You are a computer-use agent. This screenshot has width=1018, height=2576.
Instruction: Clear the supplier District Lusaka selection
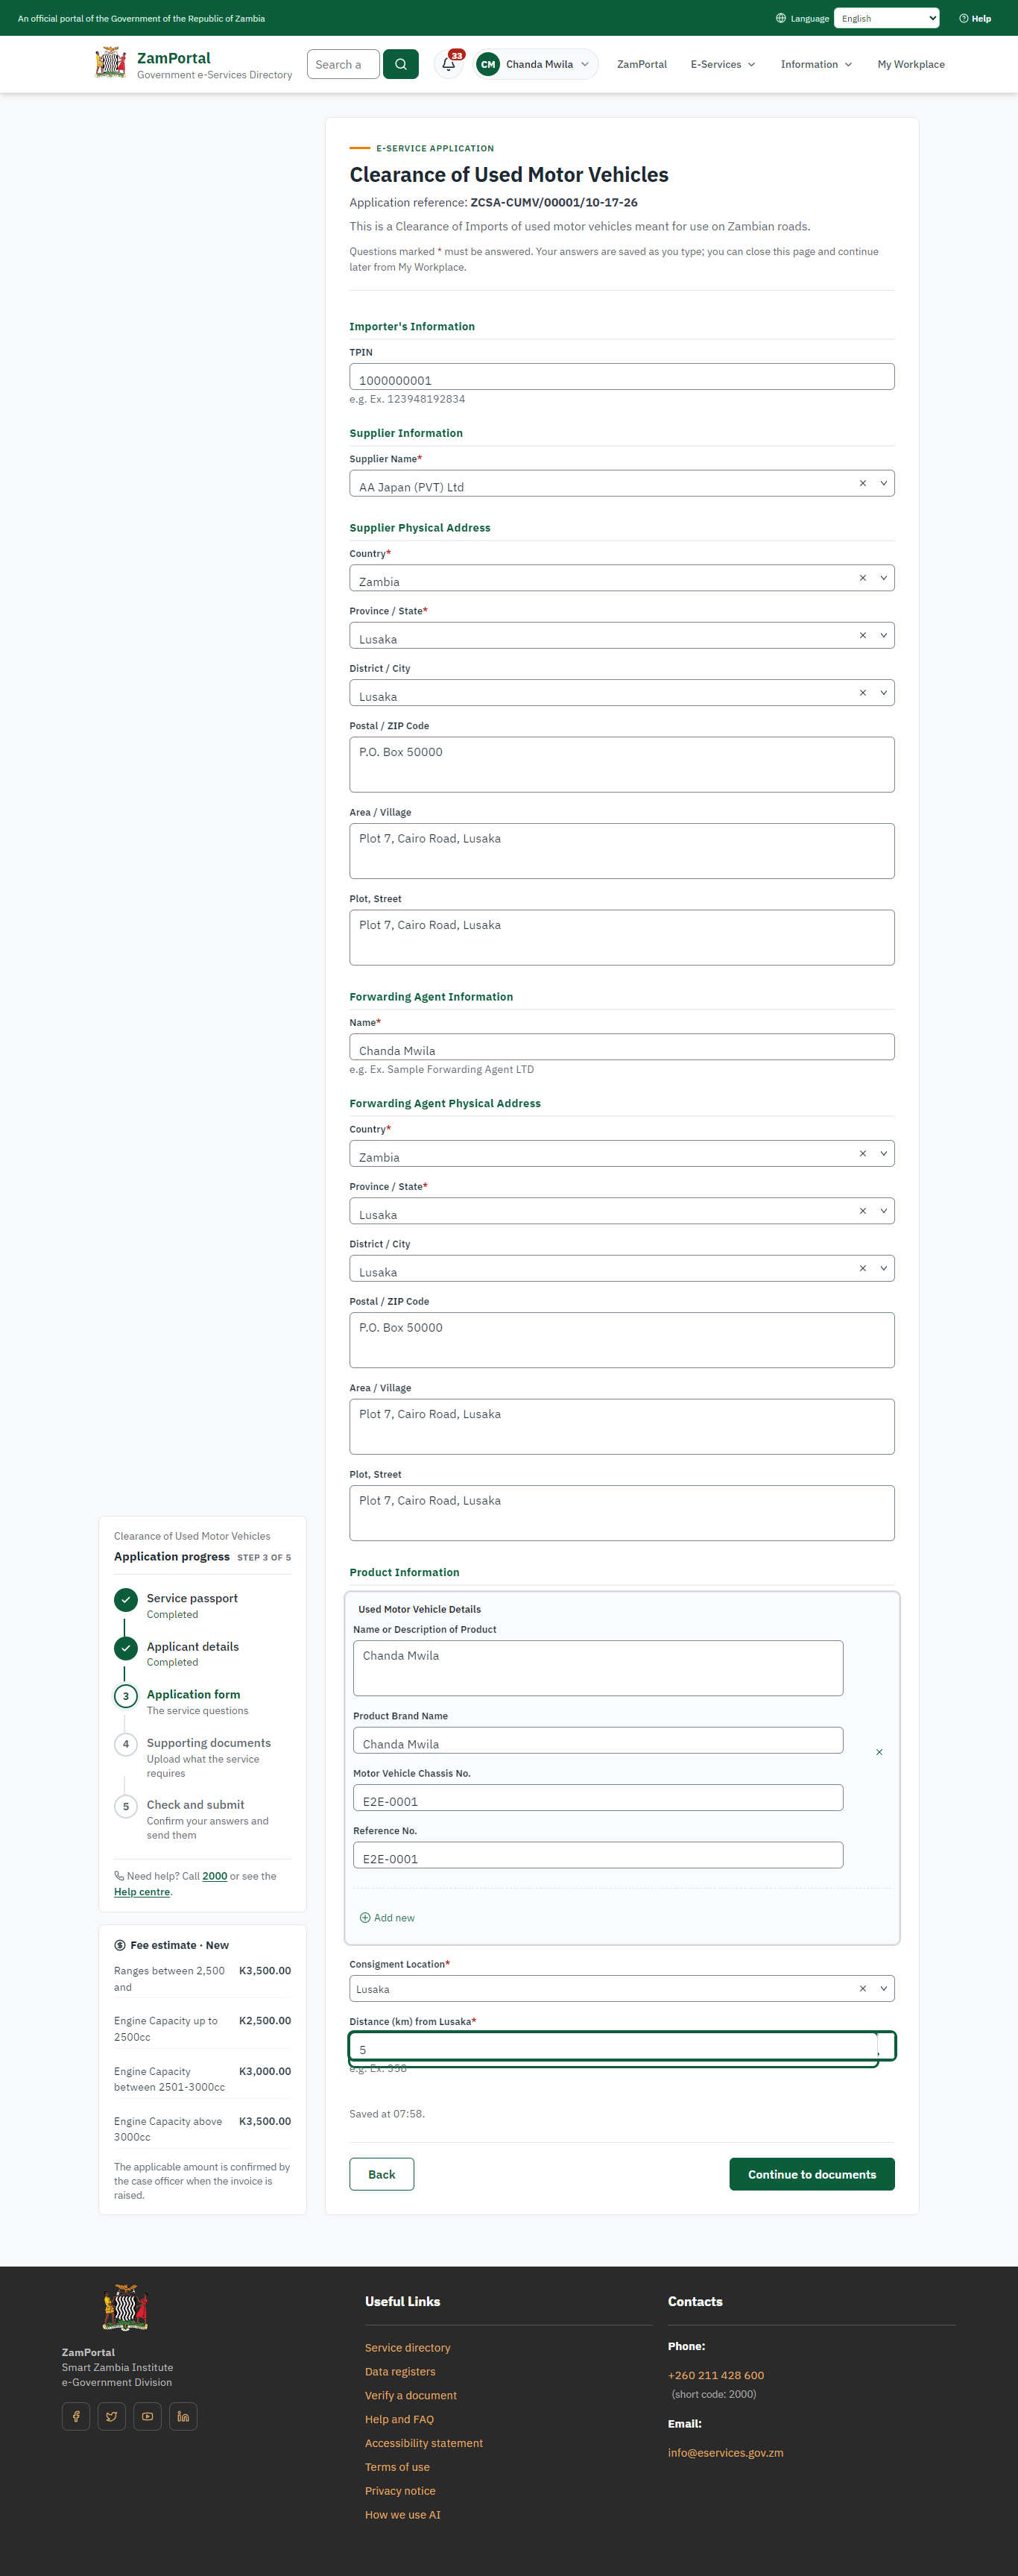(862, 693)
